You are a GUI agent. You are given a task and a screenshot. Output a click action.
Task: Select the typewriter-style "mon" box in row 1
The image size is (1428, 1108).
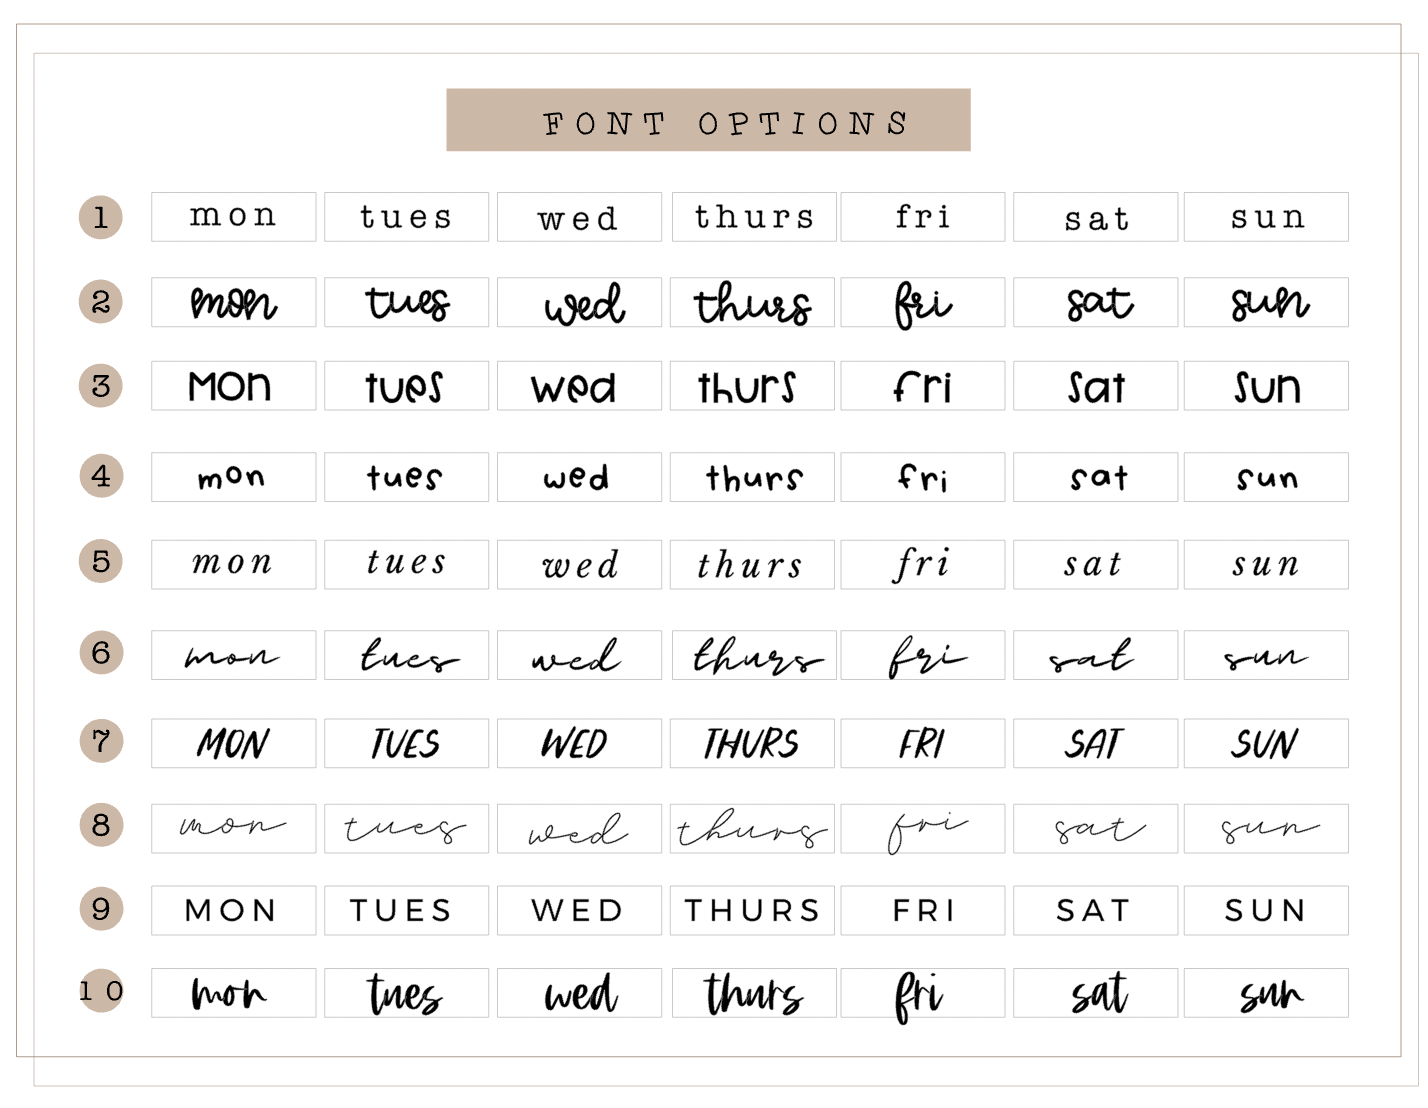pyautogui.click(x=234, y=217)
